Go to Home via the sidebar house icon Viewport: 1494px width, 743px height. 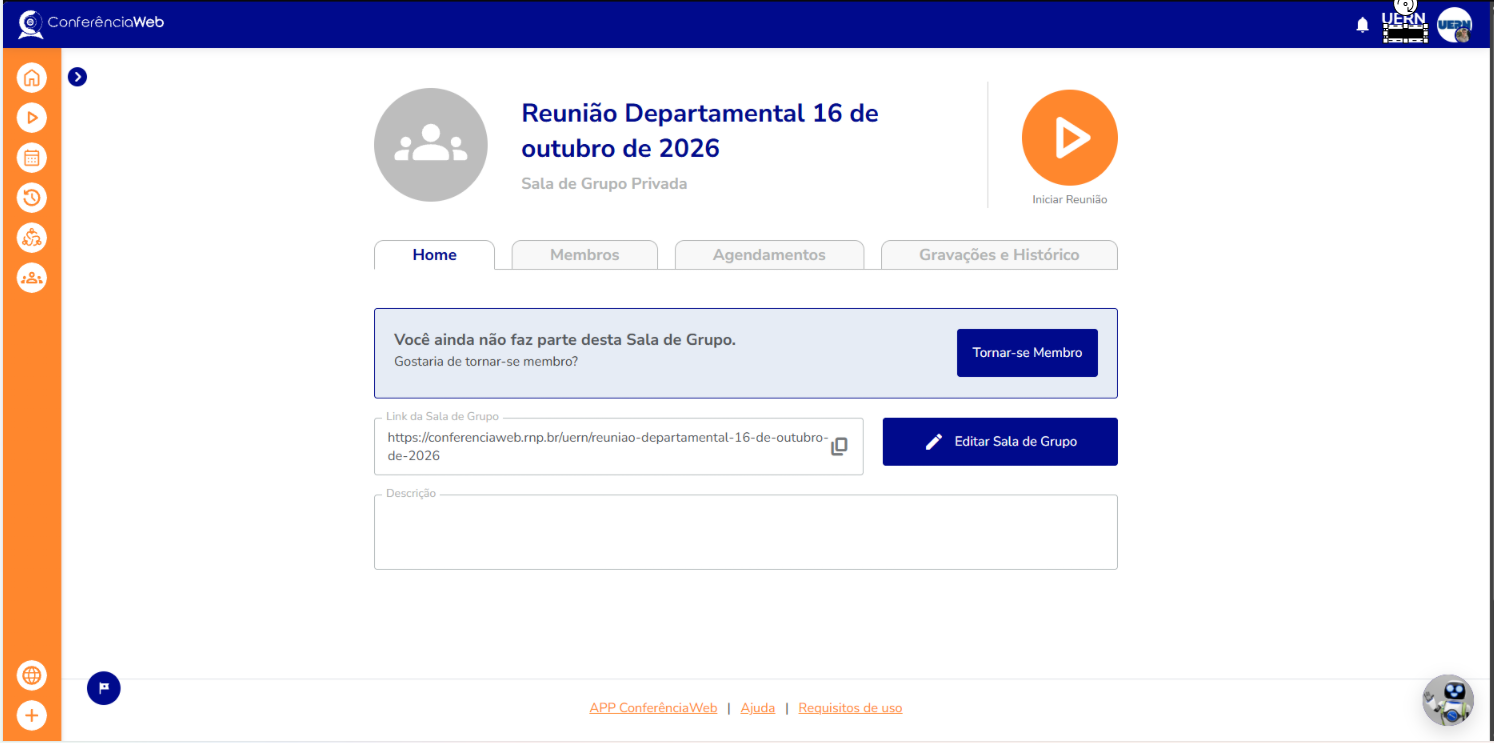pos(32,78)
